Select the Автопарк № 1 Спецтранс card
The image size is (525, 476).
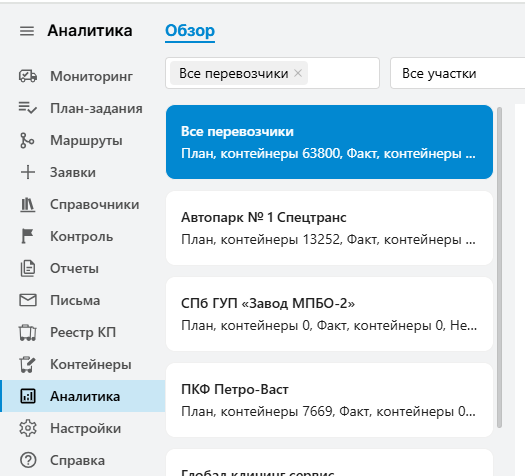coord(329,228)
